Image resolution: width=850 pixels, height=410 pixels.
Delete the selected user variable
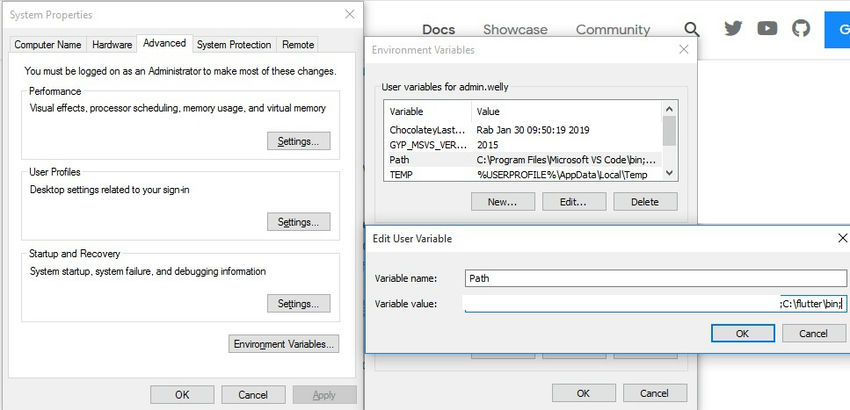(644, 202)
